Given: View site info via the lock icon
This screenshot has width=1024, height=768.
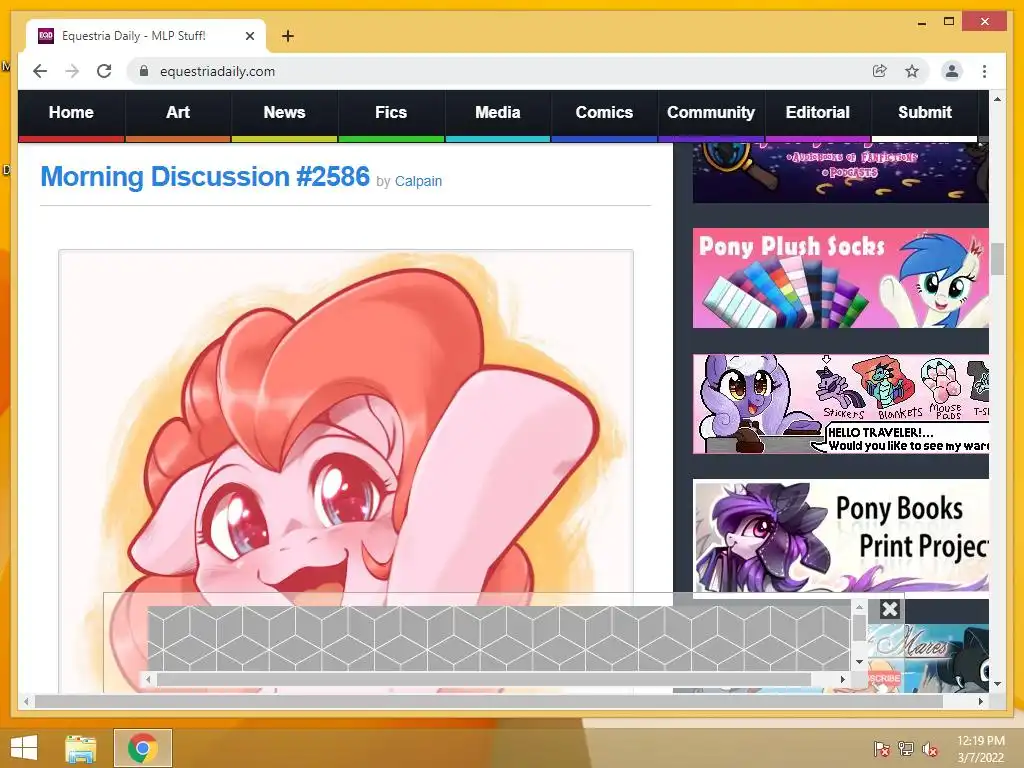Looking at the screenshot, I should (144, 71).
